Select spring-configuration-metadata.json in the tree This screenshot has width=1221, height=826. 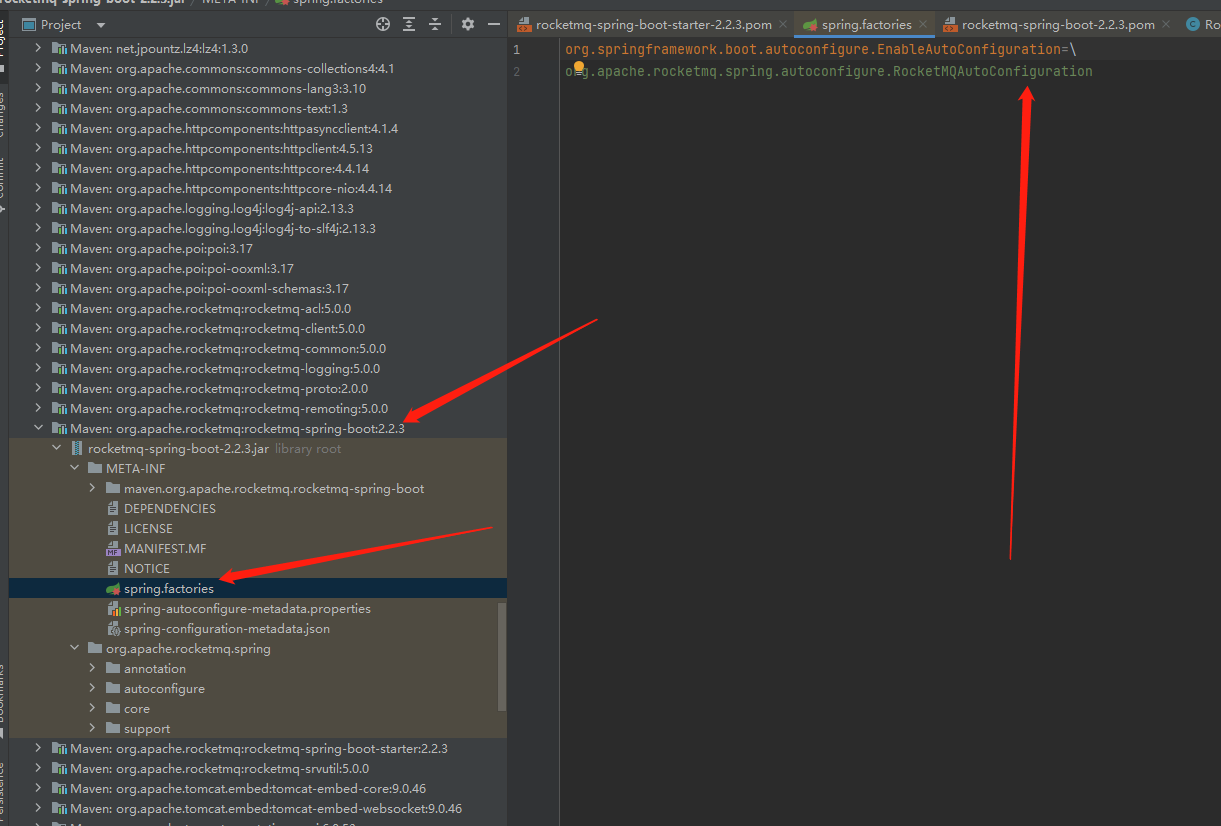(x=258, y=628)
